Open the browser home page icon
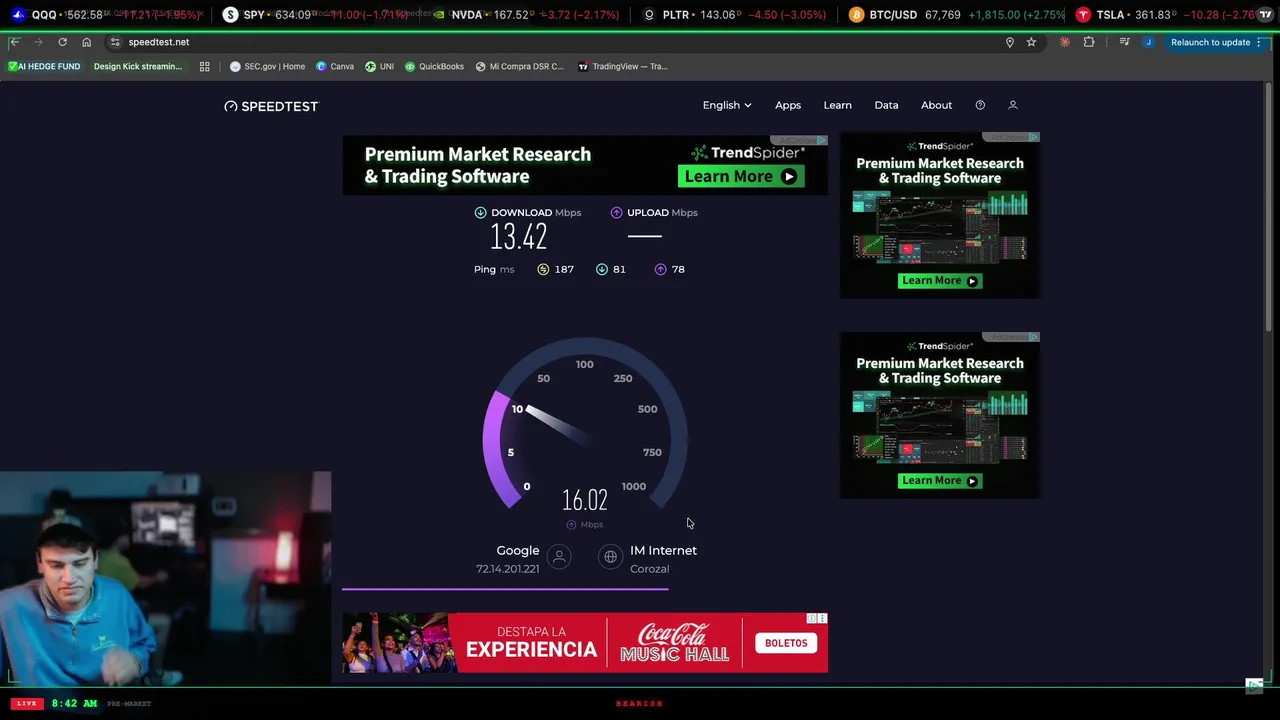 click(86, 42)
